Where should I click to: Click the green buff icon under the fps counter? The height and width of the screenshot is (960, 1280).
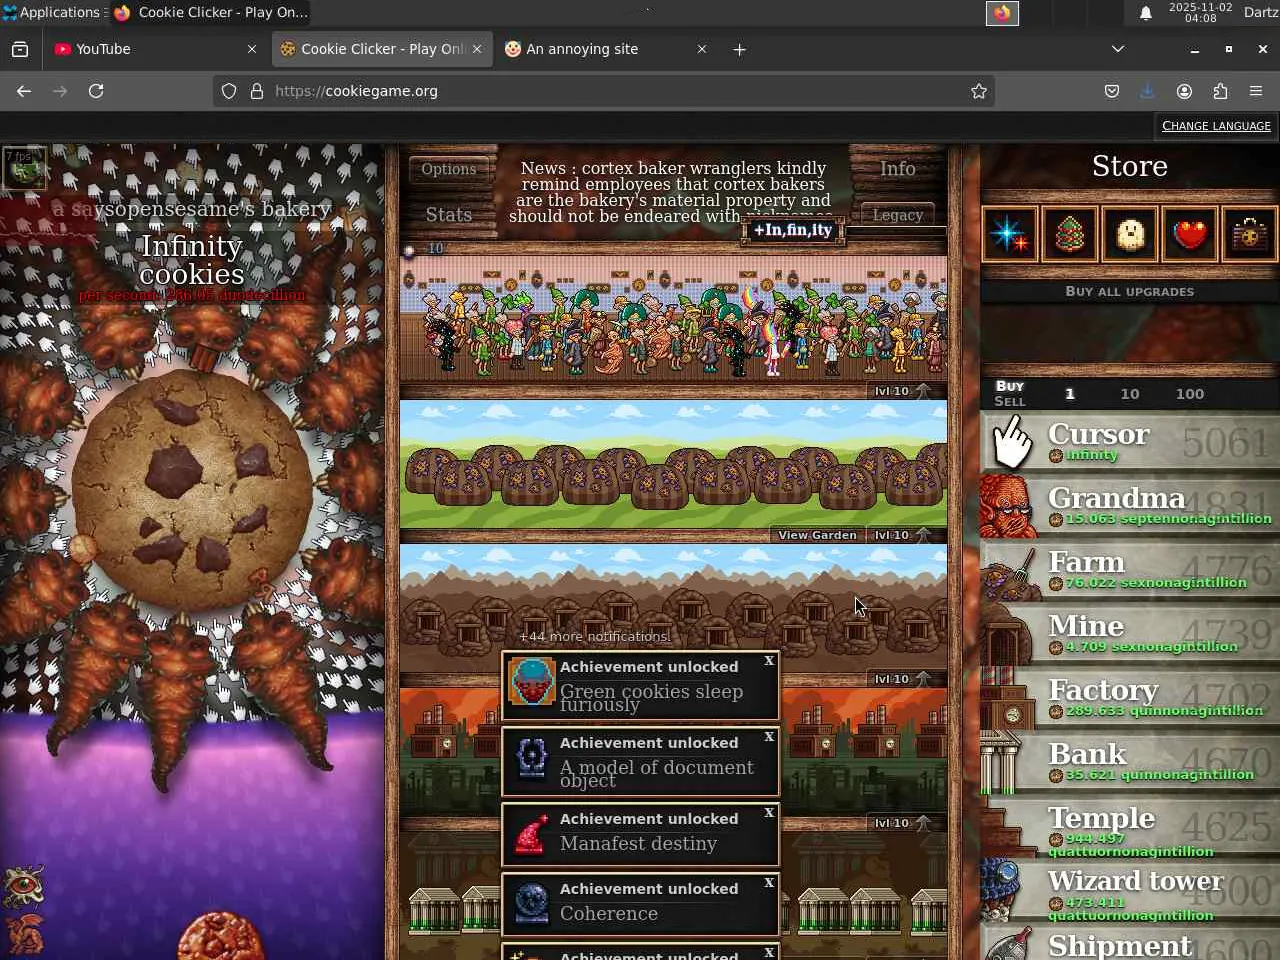(x=24, y=168)
